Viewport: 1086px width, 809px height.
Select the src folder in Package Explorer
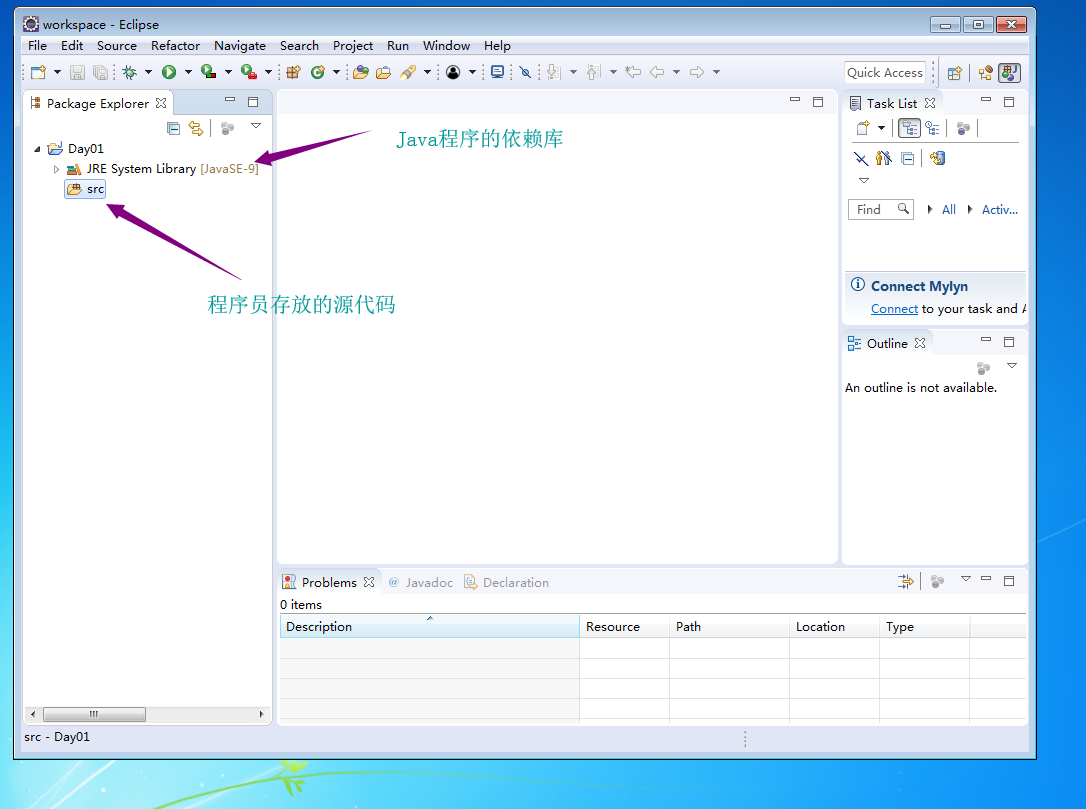(85, 189)
